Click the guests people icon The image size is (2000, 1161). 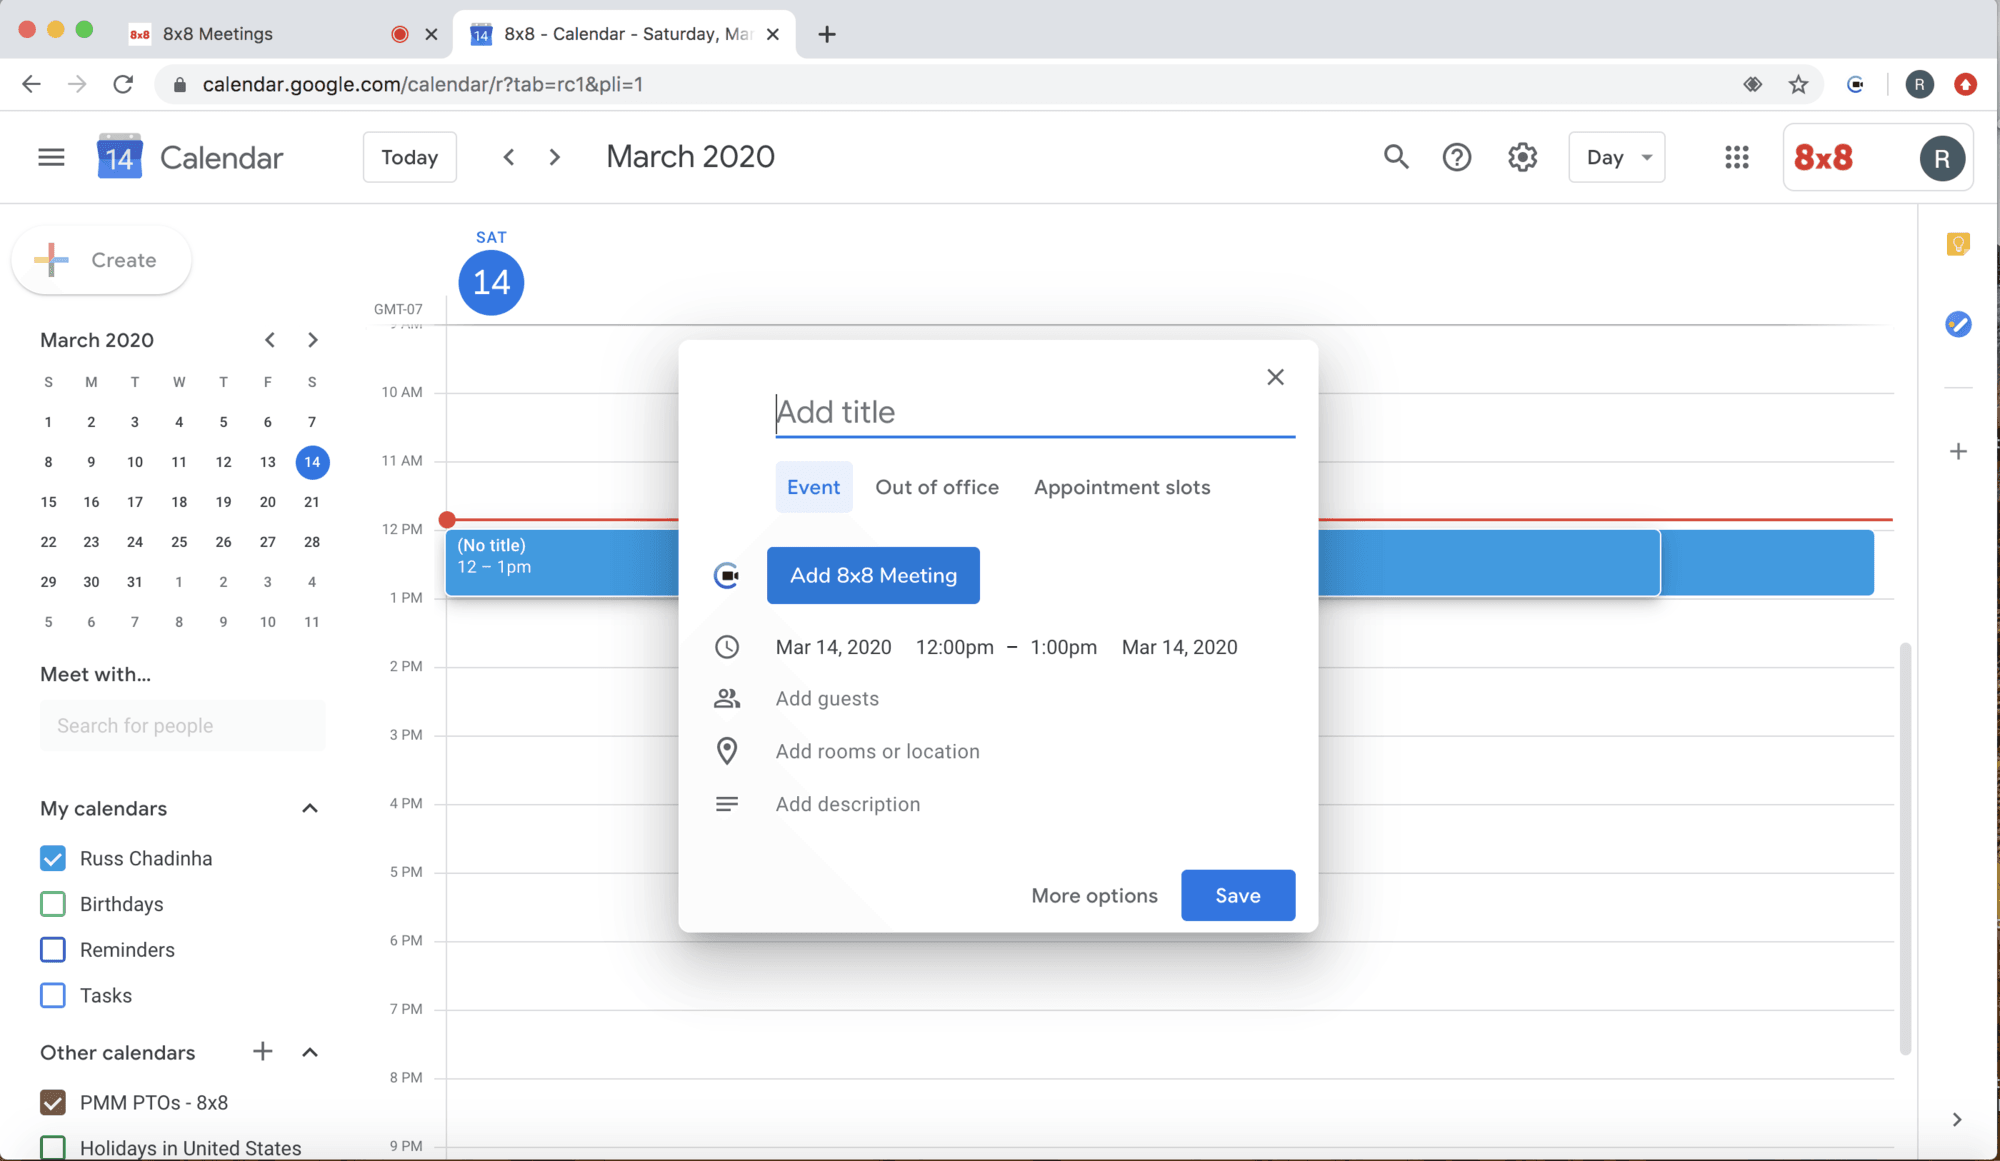tap(727, 698)
